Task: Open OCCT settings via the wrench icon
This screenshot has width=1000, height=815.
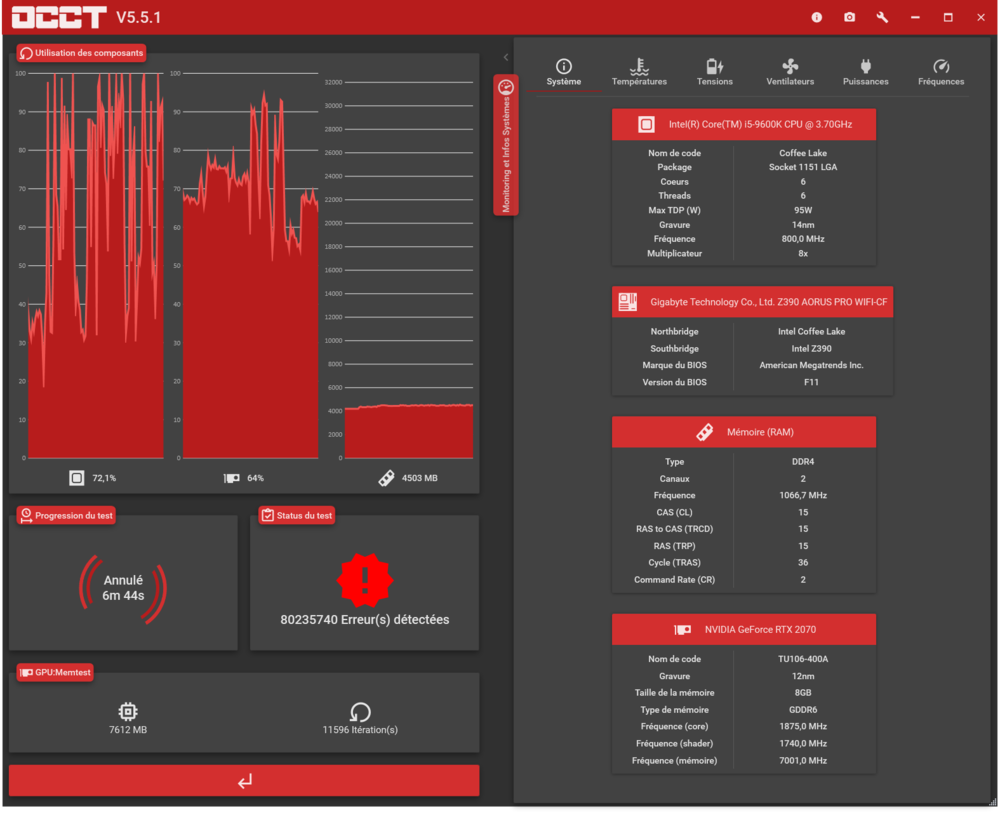Action: (x=881, y=17)
